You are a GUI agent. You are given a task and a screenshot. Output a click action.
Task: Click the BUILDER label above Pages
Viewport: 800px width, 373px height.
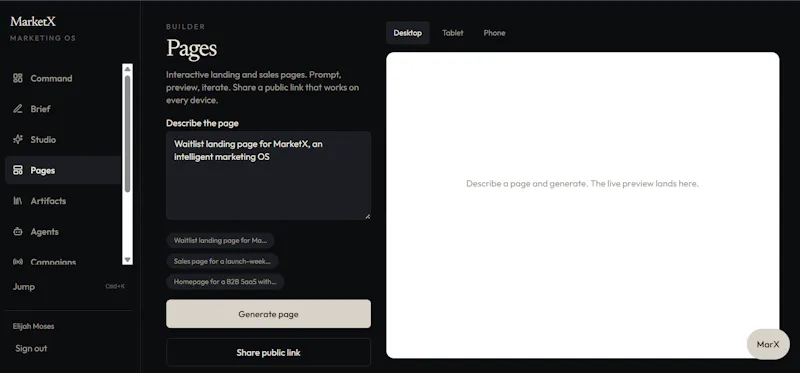[186, 27]
